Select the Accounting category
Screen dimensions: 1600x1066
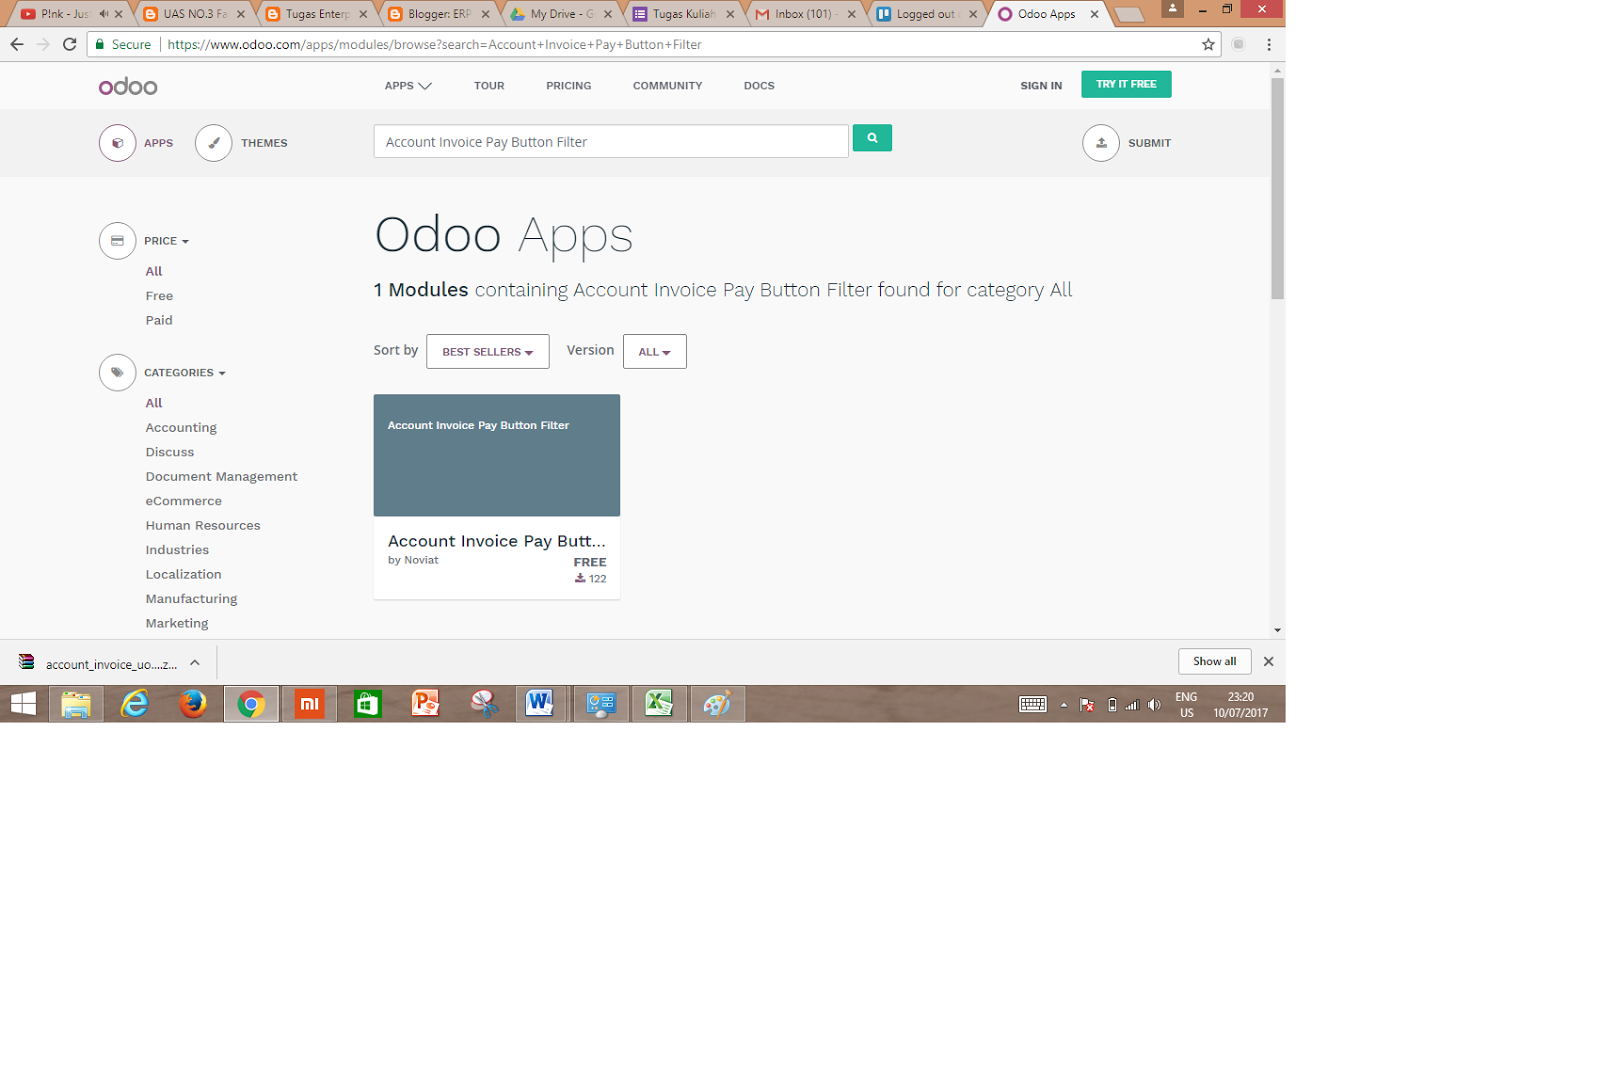181,427
